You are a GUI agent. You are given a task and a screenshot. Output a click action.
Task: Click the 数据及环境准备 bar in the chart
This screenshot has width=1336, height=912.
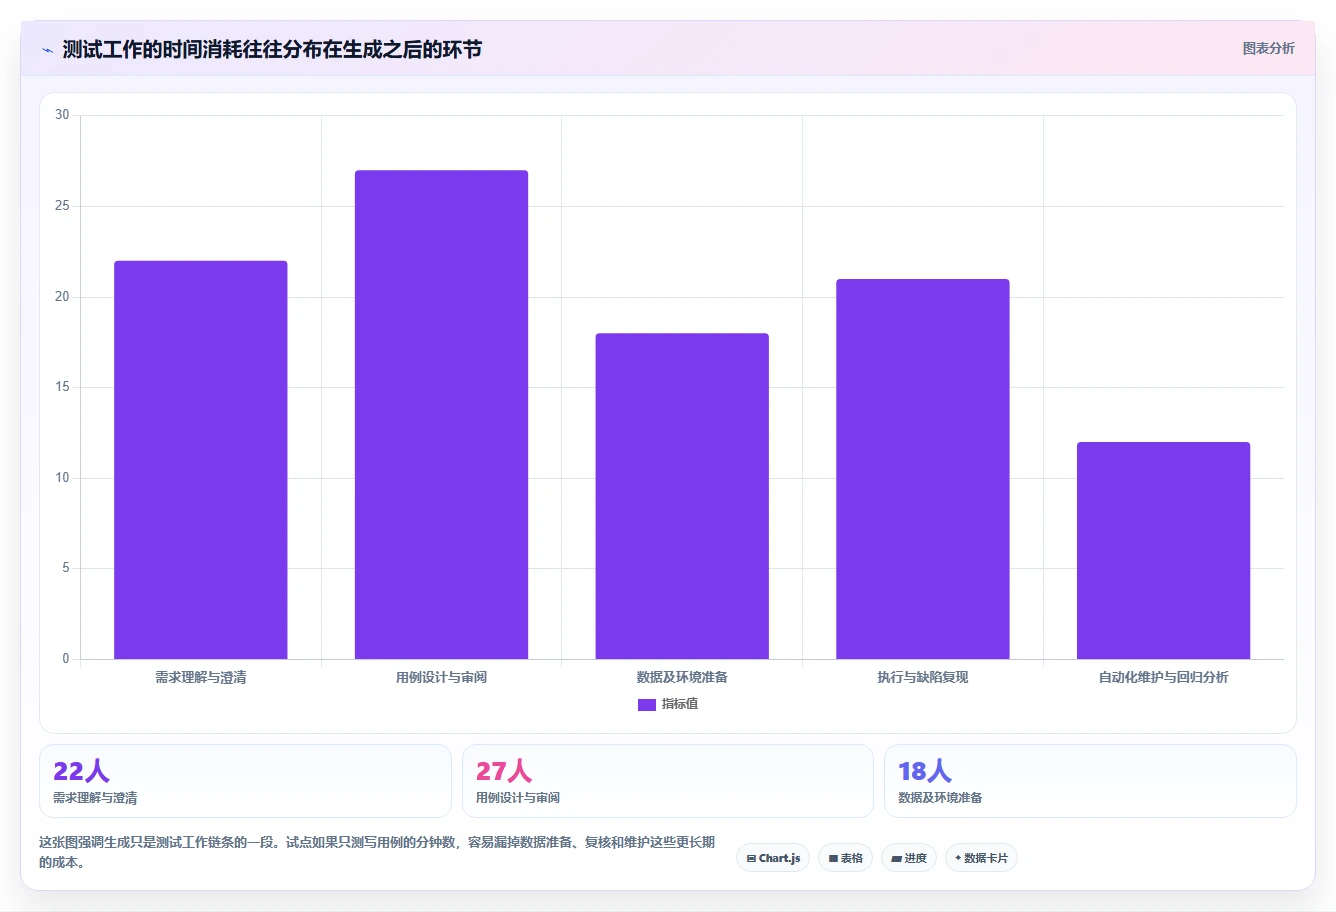pyautogui.click(x=682, y=496)
